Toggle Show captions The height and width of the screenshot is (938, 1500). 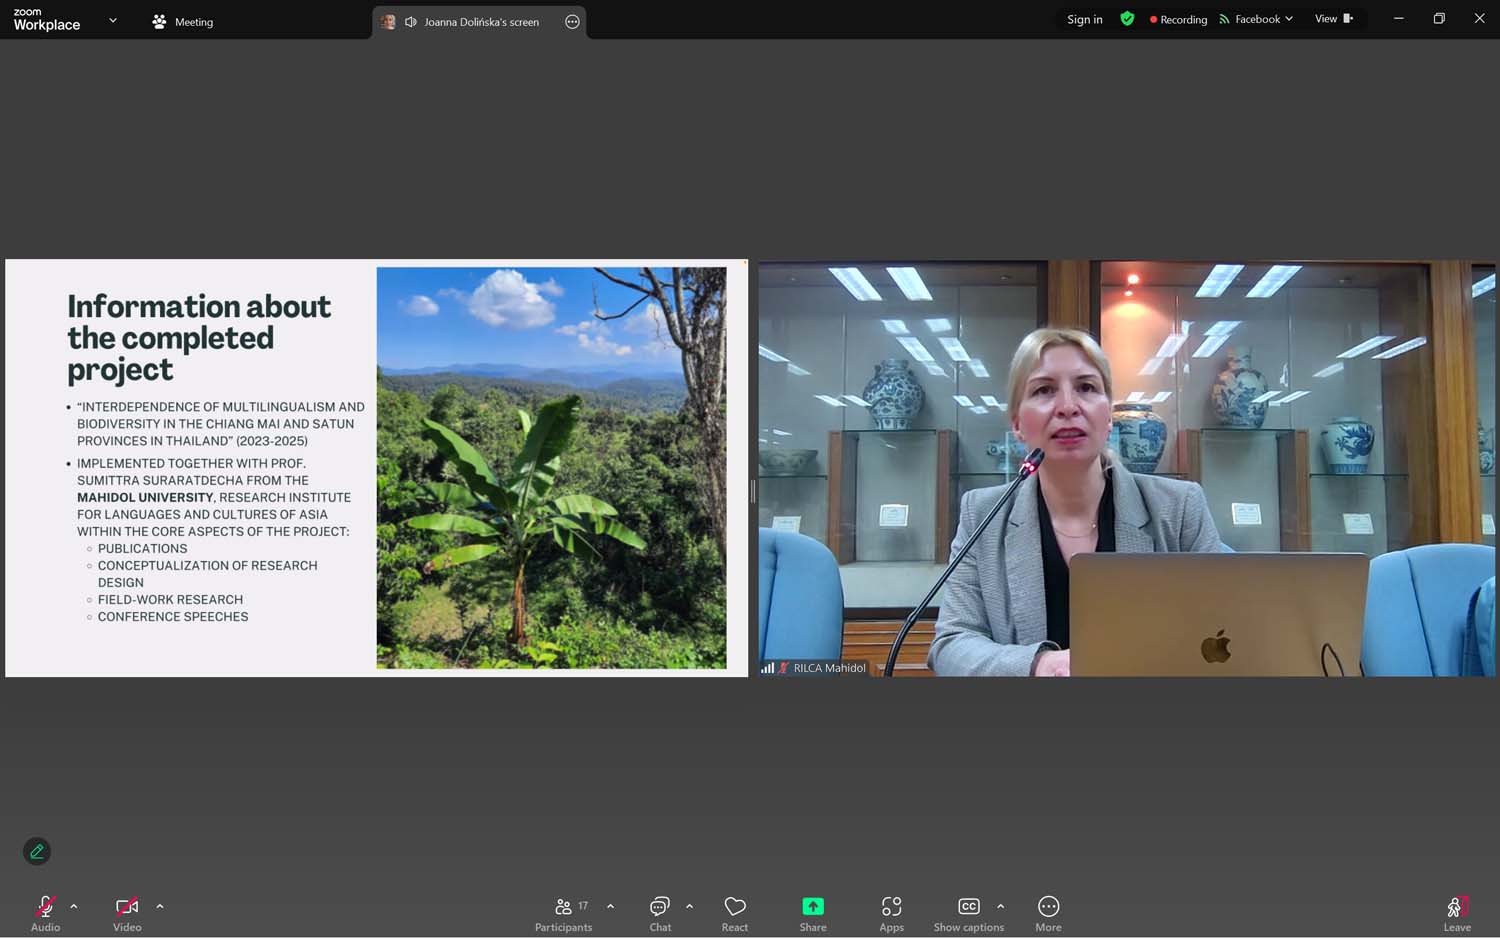pyautogui.click(x=968, y=912)
